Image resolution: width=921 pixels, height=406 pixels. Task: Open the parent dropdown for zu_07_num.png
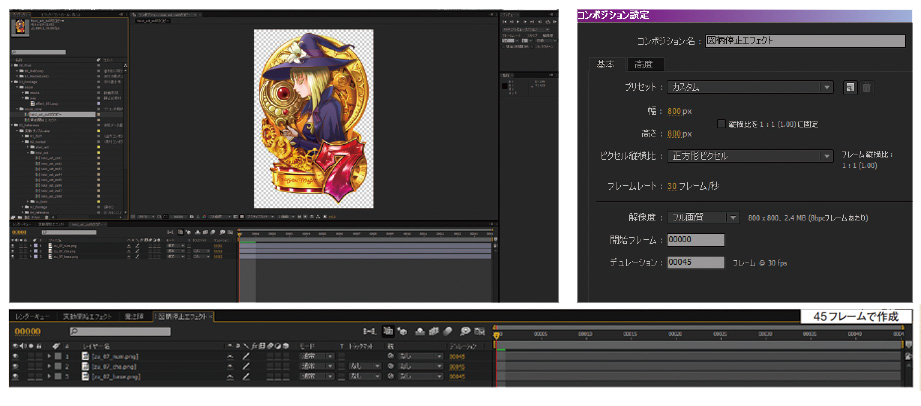(420, 357)
